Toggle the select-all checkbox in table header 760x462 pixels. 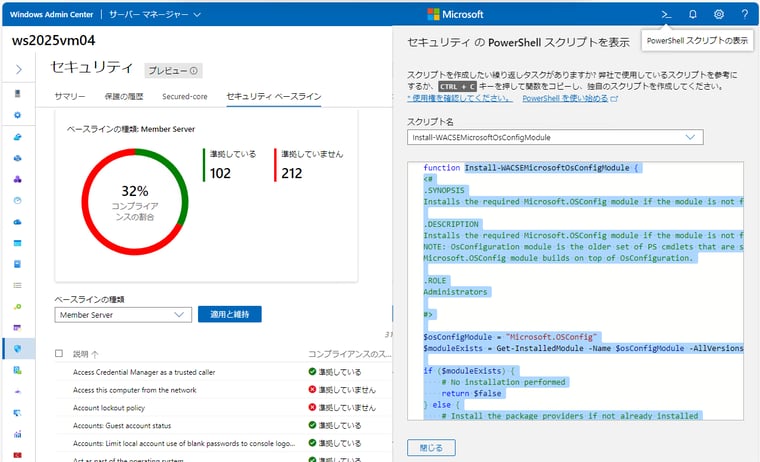59,353
